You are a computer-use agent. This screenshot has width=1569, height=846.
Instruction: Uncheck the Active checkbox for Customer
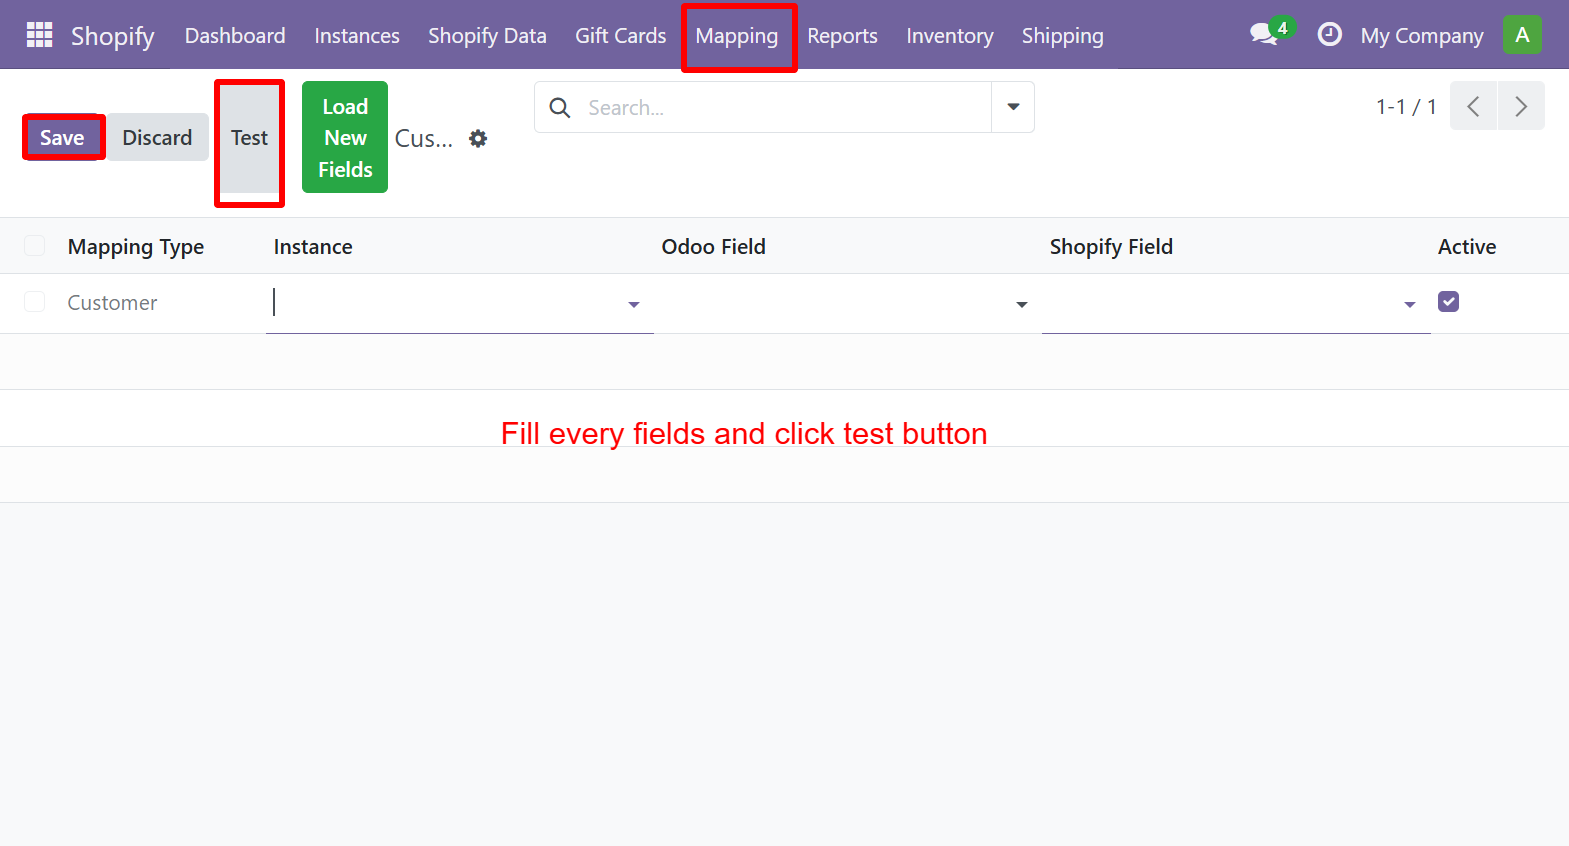click(1448, 301)
